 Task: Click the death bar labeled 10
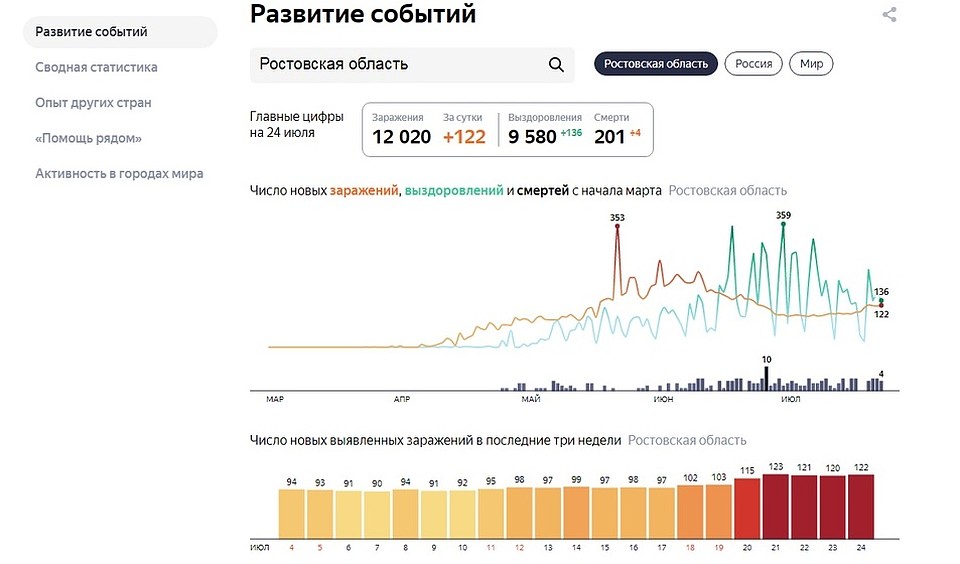(x=766, y=378)
